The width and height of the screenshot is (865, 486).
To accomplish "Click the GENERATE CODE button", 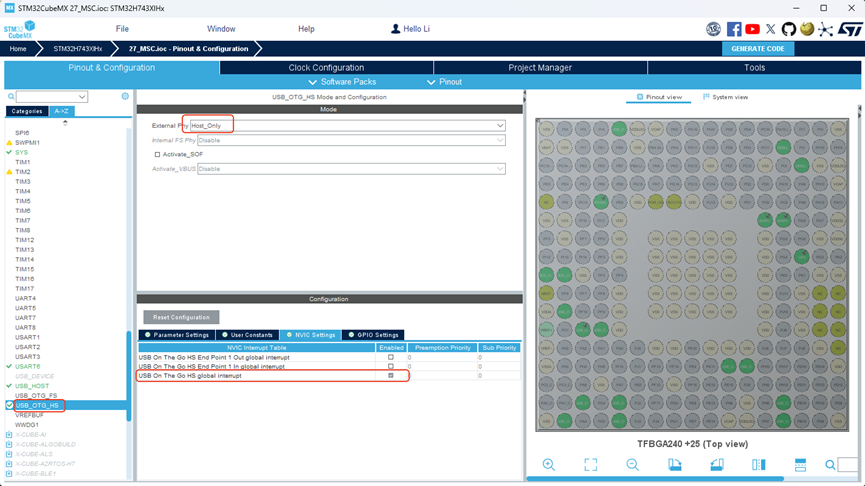I will pos(758,49).
